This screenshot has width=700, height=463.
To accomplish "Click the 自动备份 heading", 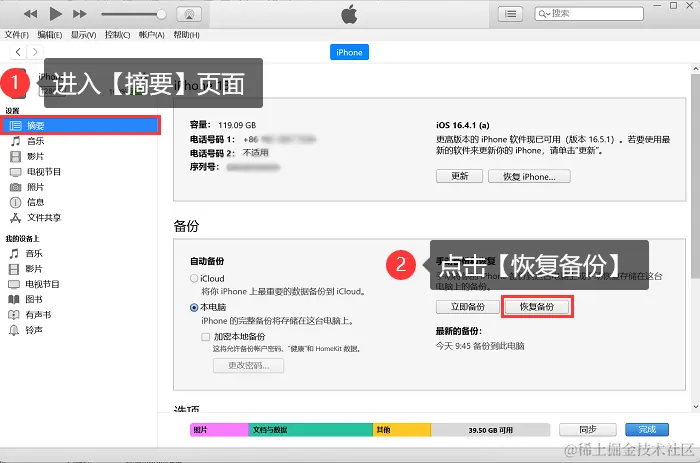I will pyautogui.click(x=207, y=261).
